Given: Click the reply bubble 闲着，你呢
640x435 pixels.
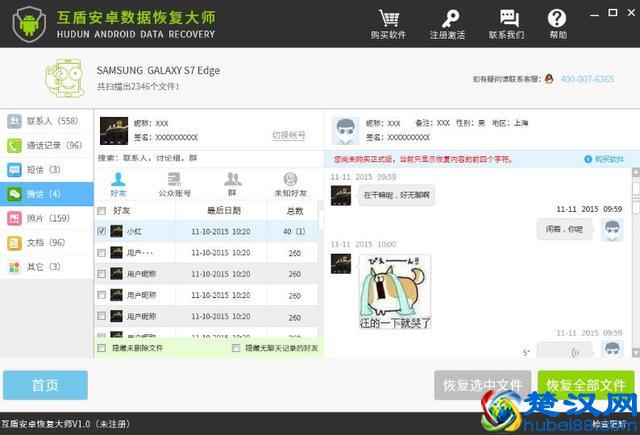Looking at the screenshot, I should click(x=564, y=229).
